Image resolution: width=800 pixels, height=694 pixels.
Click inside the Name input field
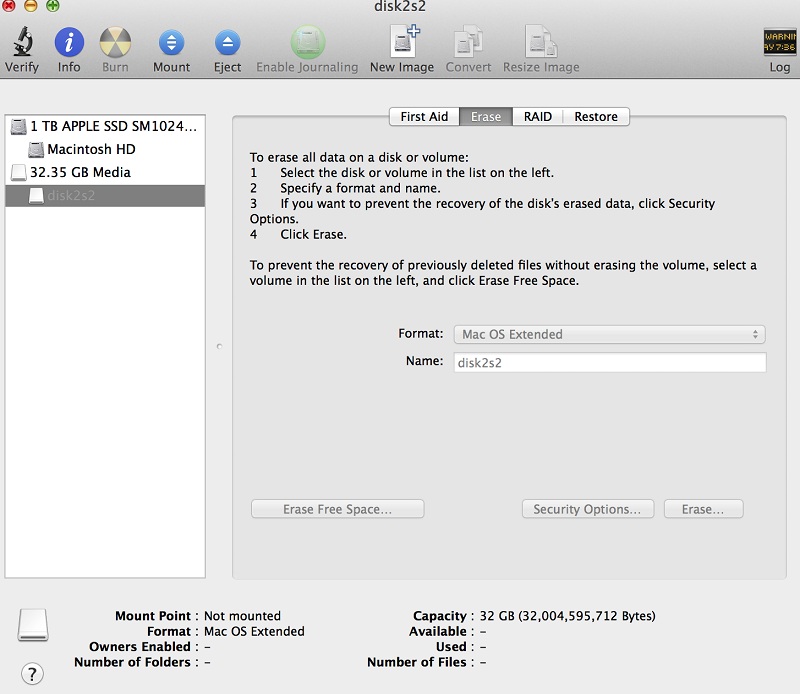tap(608, 362)
